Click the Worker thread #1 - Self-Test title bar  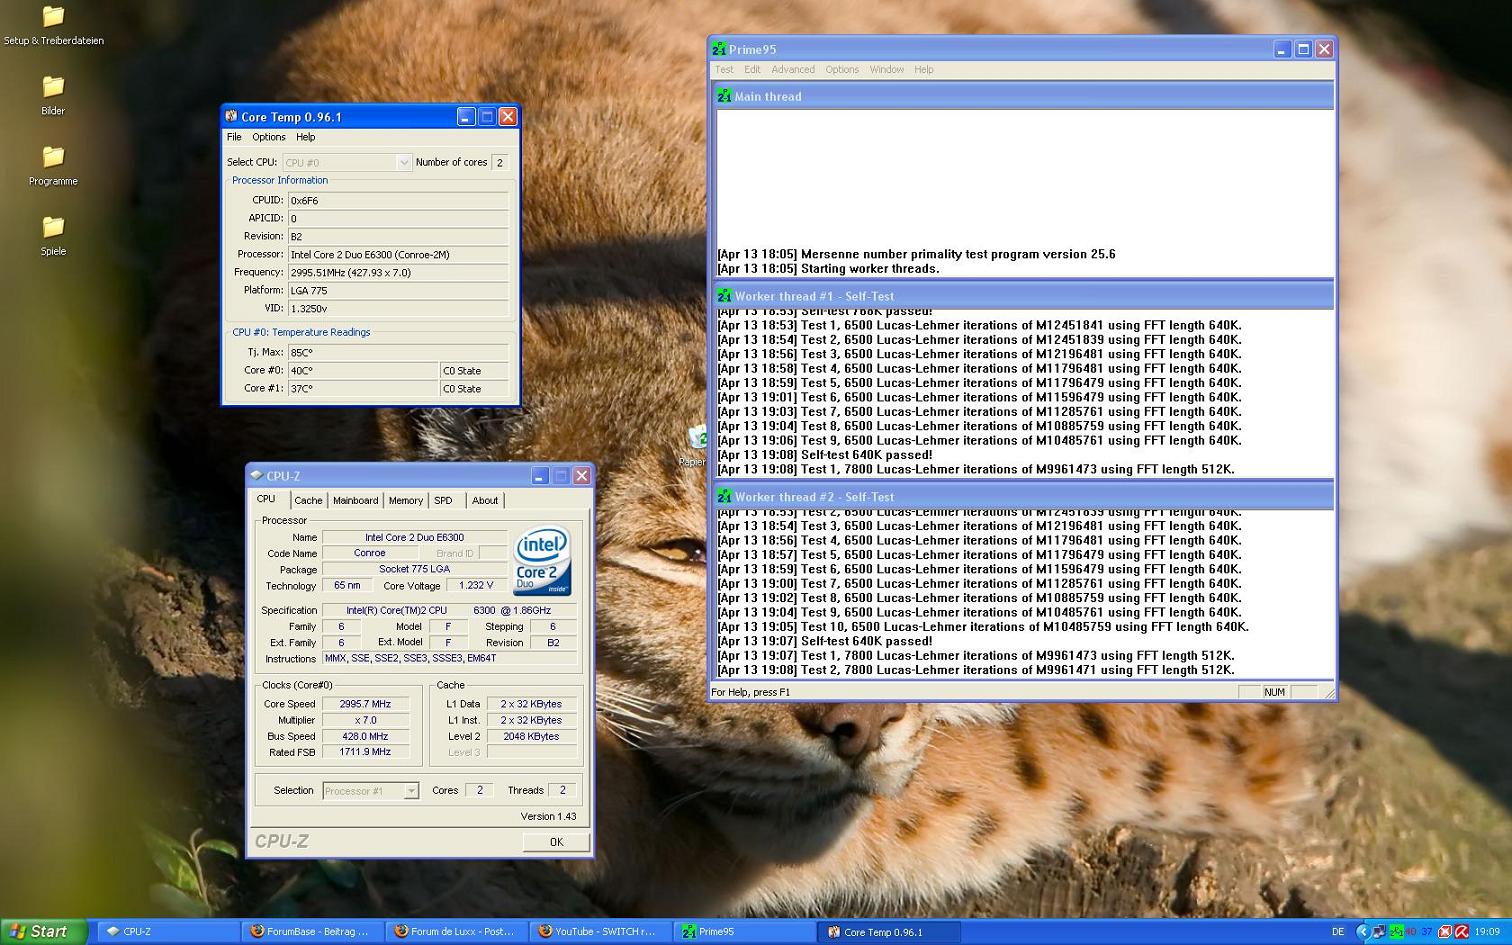point(1025,296)
